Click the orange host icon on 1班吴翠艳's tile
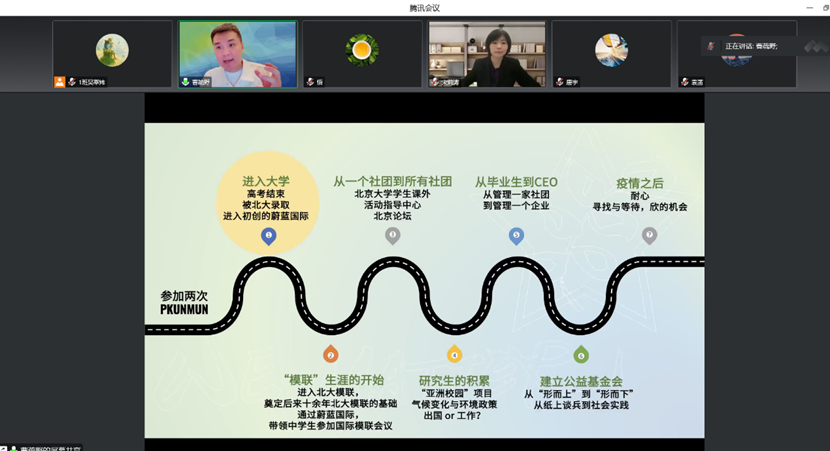The height and width of the screenshot is (451, 830). pyautogui.click(x=60, y=82)
